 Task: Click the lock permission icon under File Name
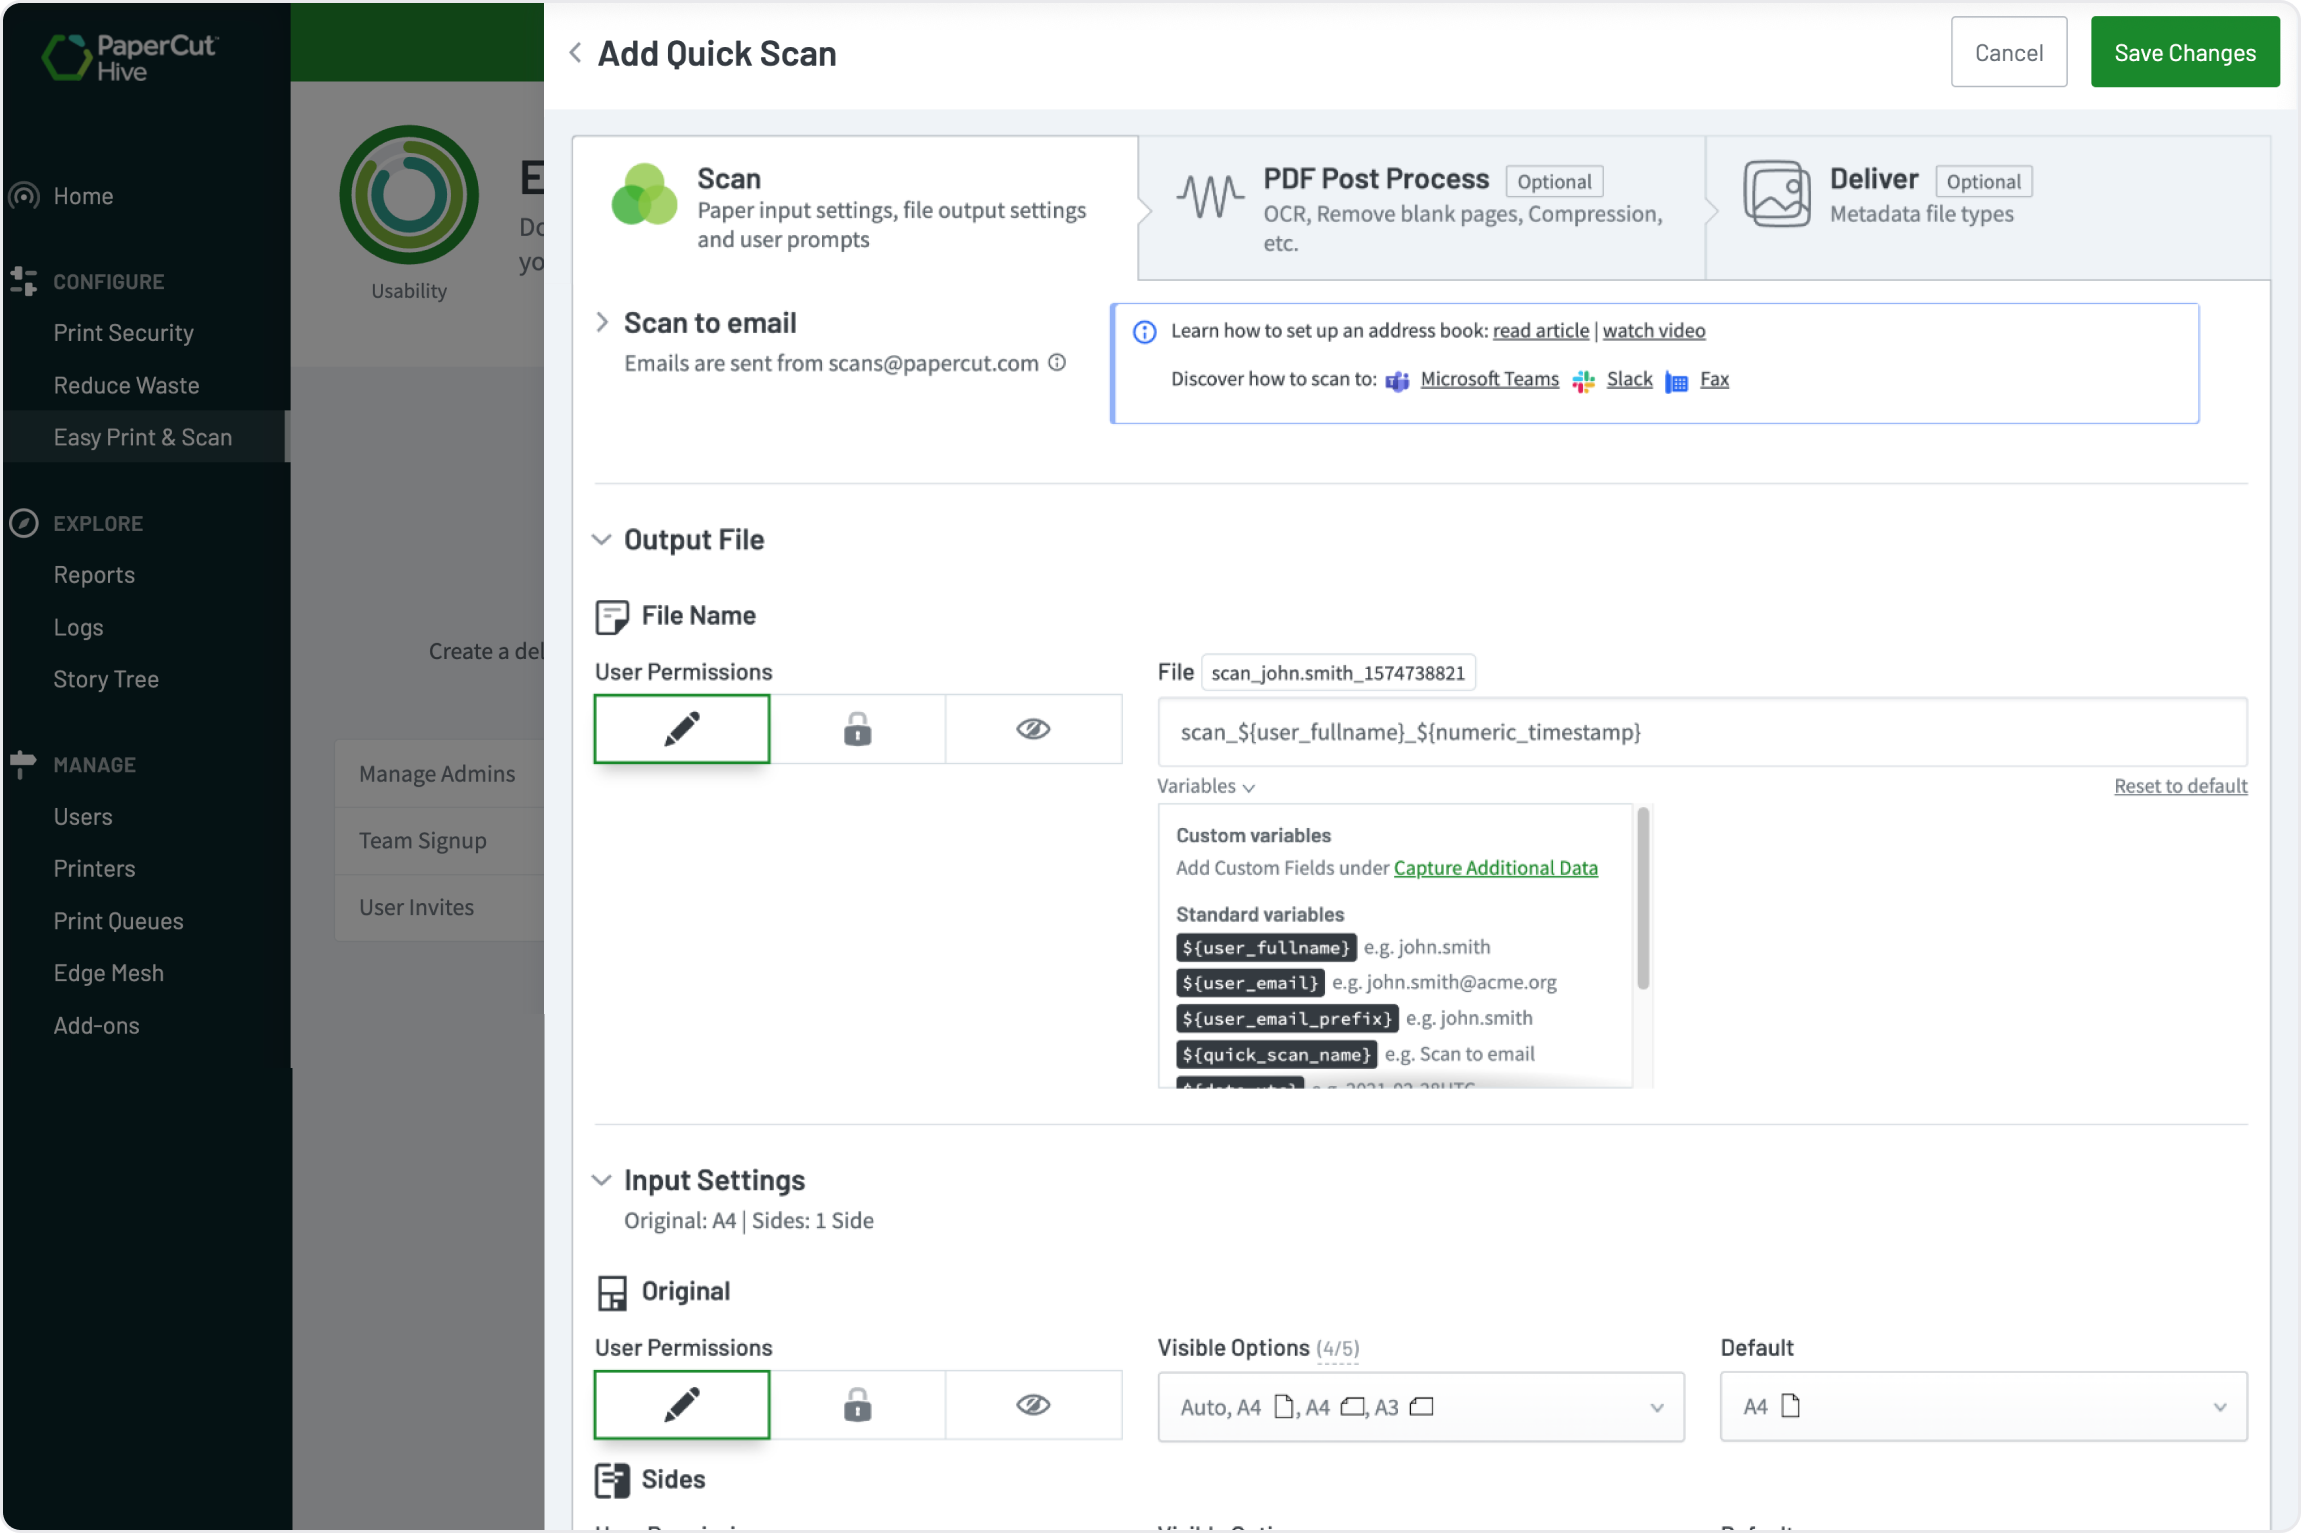click(857, 729)
